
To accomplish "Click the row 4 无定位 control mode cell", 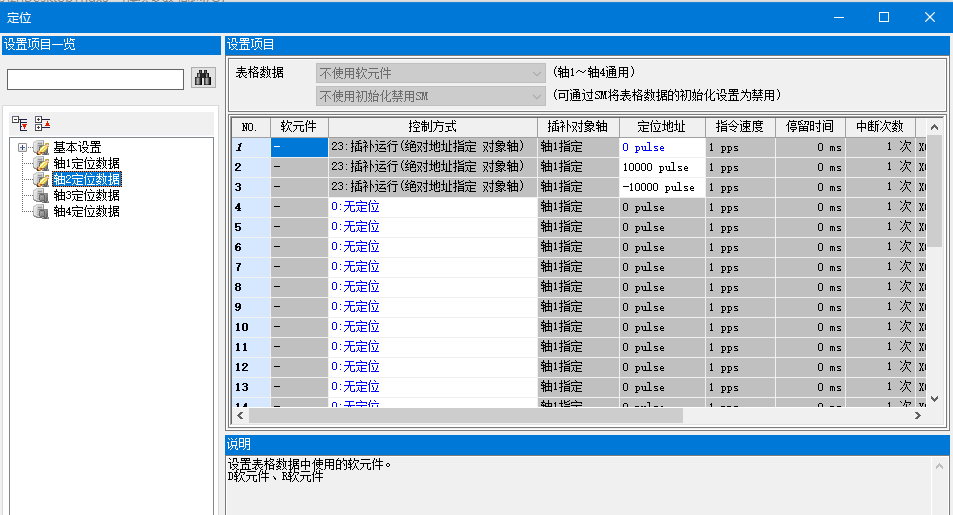I will [432, 207].
